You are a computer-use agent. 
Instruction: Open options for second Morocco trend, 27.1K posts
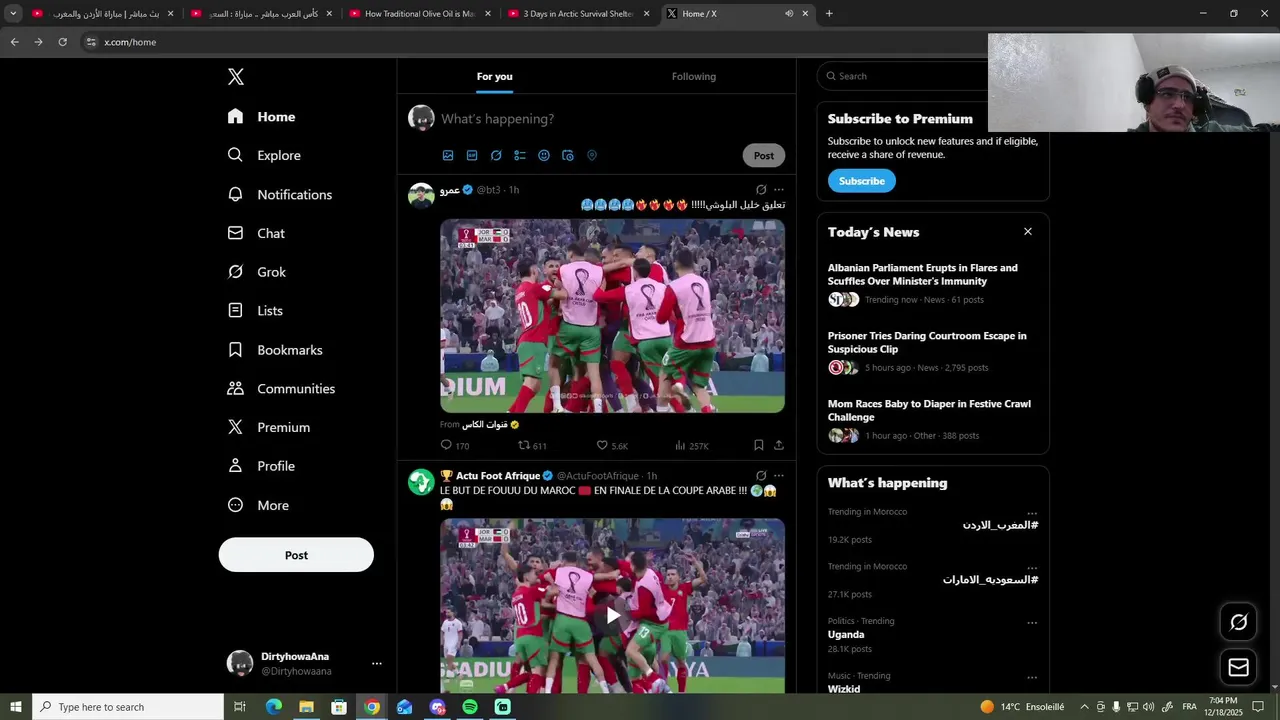coord(1032,567)
